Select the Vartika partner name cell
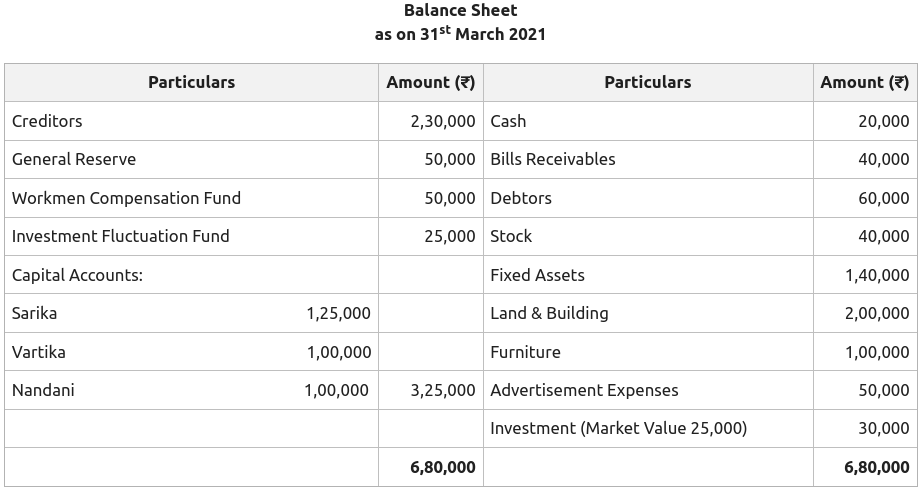The height and width of the screenshot is (492, 923). tap(39, 352)
